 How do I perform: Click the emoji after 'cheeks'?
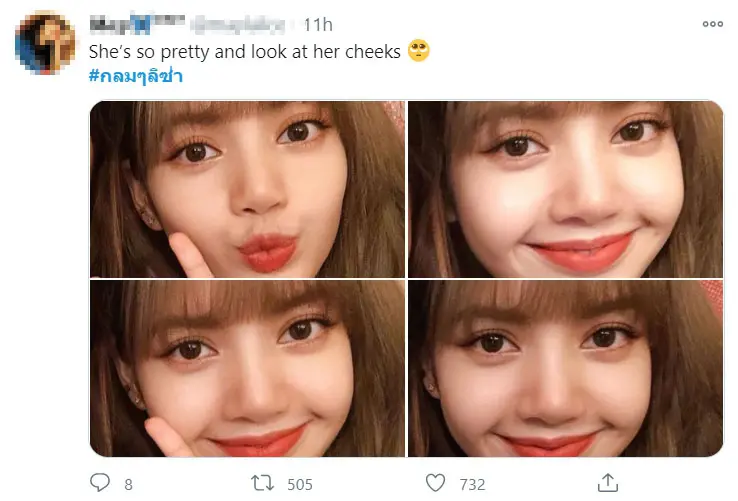[419, 50]
